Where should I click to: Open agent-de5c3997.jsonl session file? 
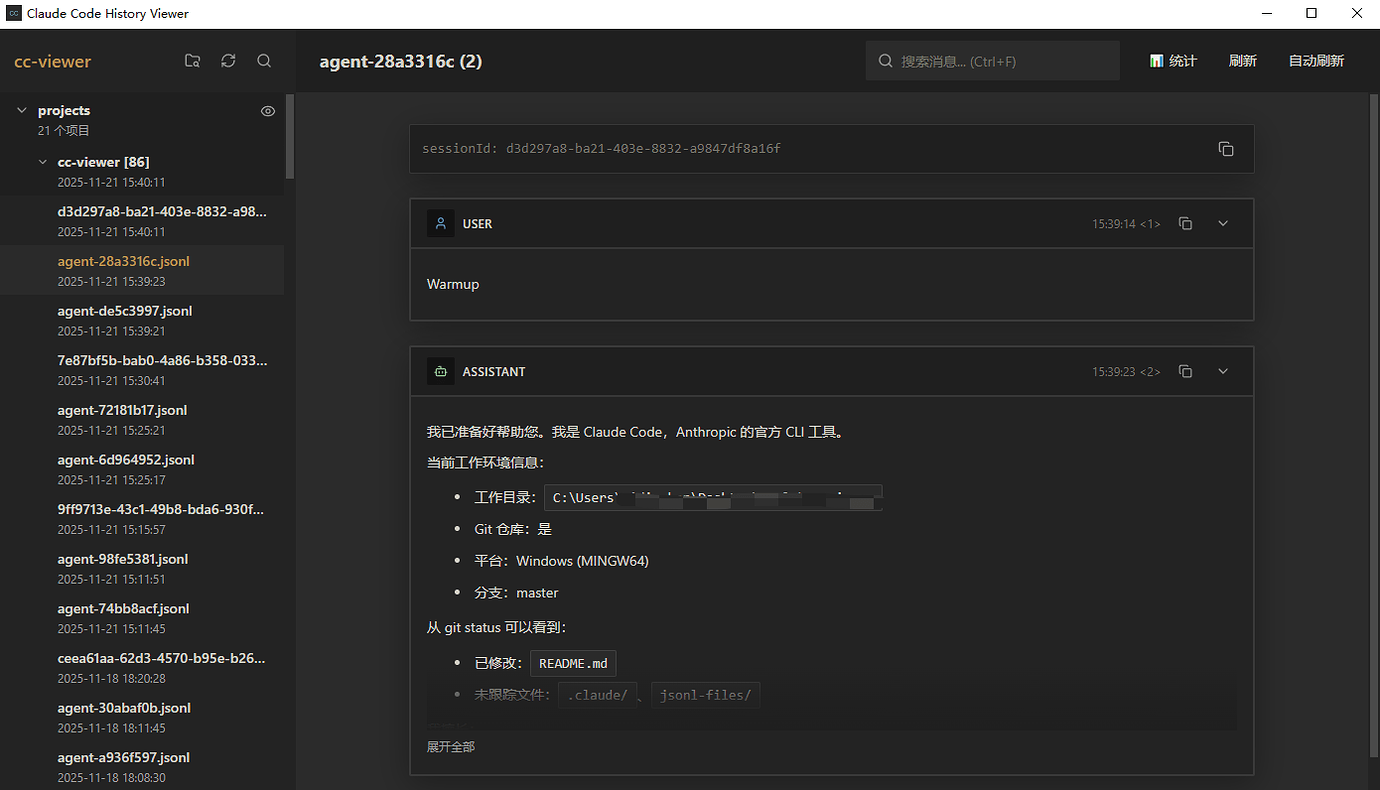[x=142, y=320]
